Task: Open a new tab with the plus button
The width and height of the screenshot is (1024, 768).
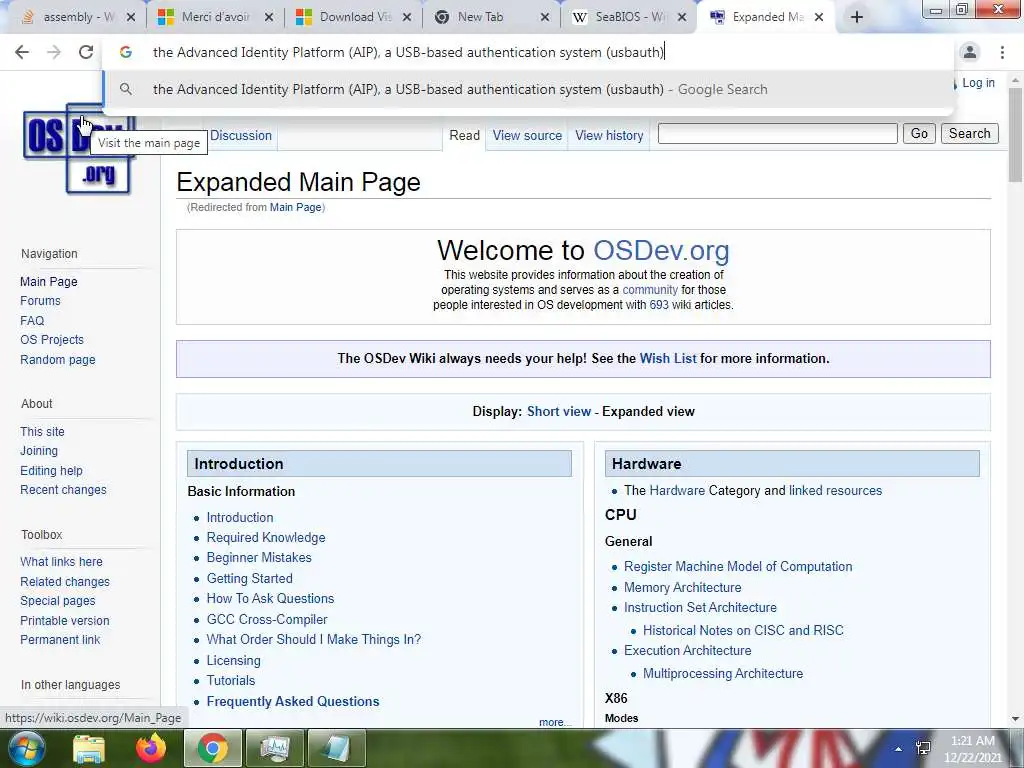Action: point(857,18)
